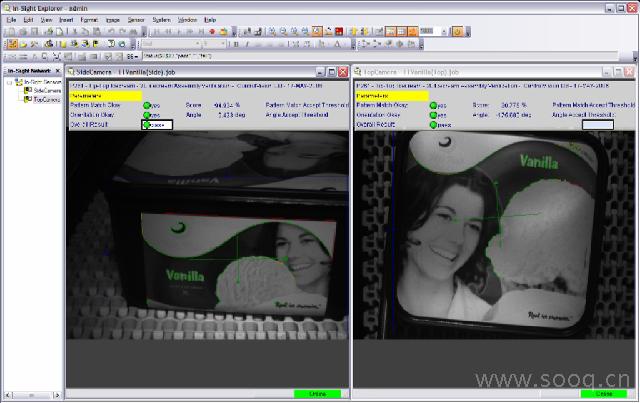The image size is (640, 403).
Task: Select TopCamera in the network tree
Action: [x=46, y=100]
